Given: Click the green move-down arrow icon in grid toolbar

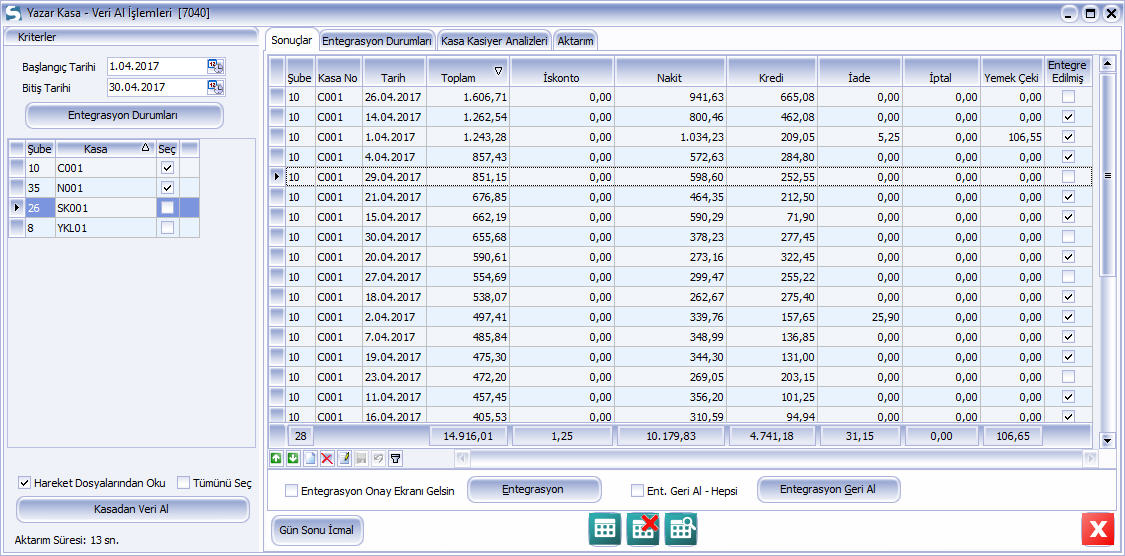Looking at the screenshot, I should pyautogui.click(x=292, y=458).
